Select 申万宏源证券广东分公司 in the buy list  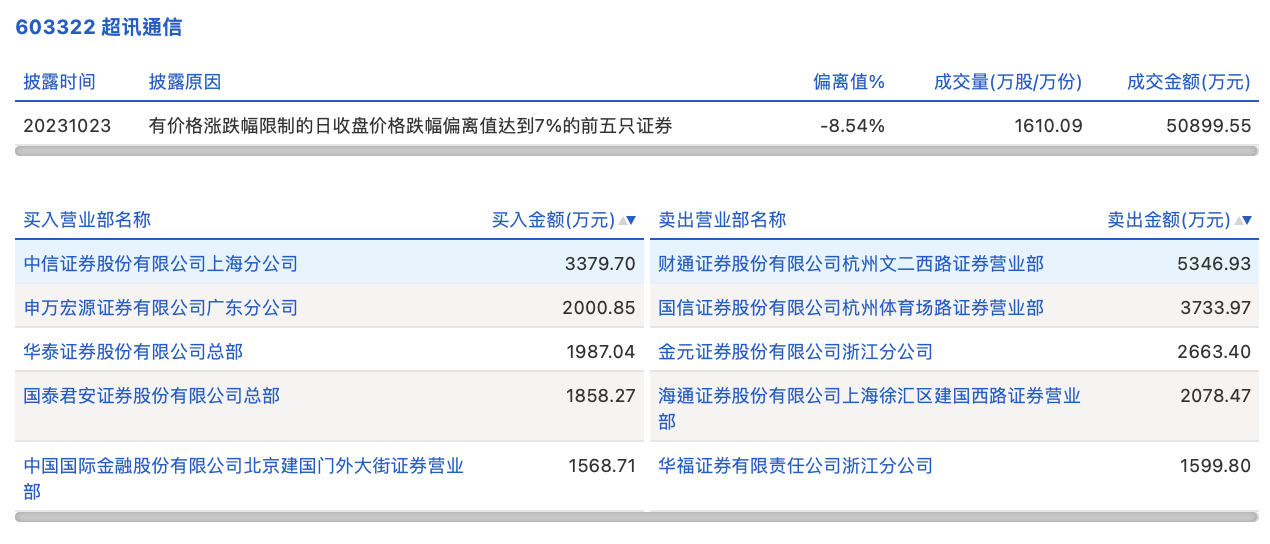click(161, 308)
